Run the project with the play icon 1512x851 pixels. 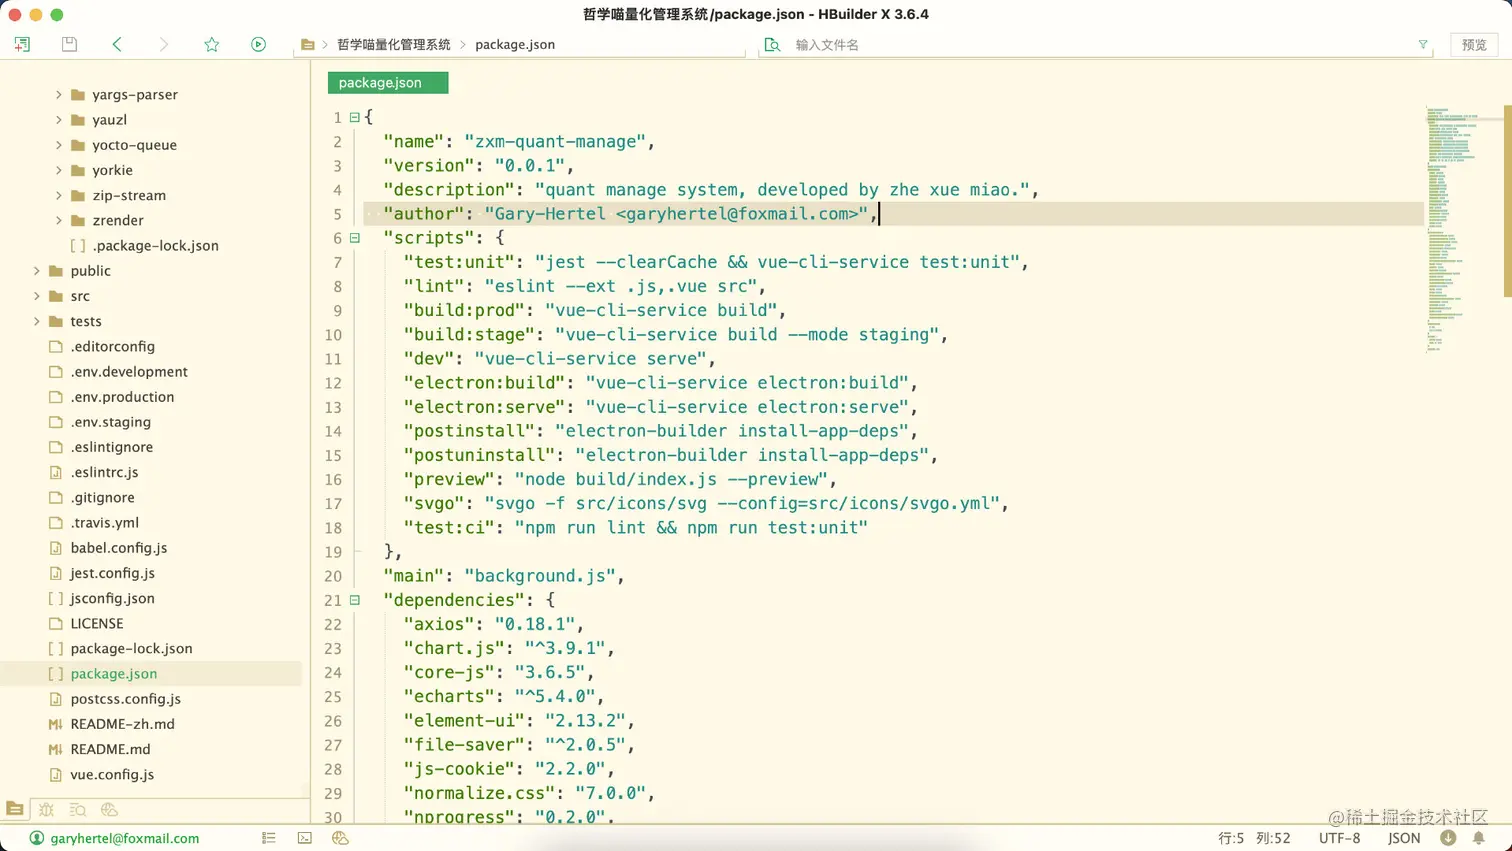(x=258, y=44)
